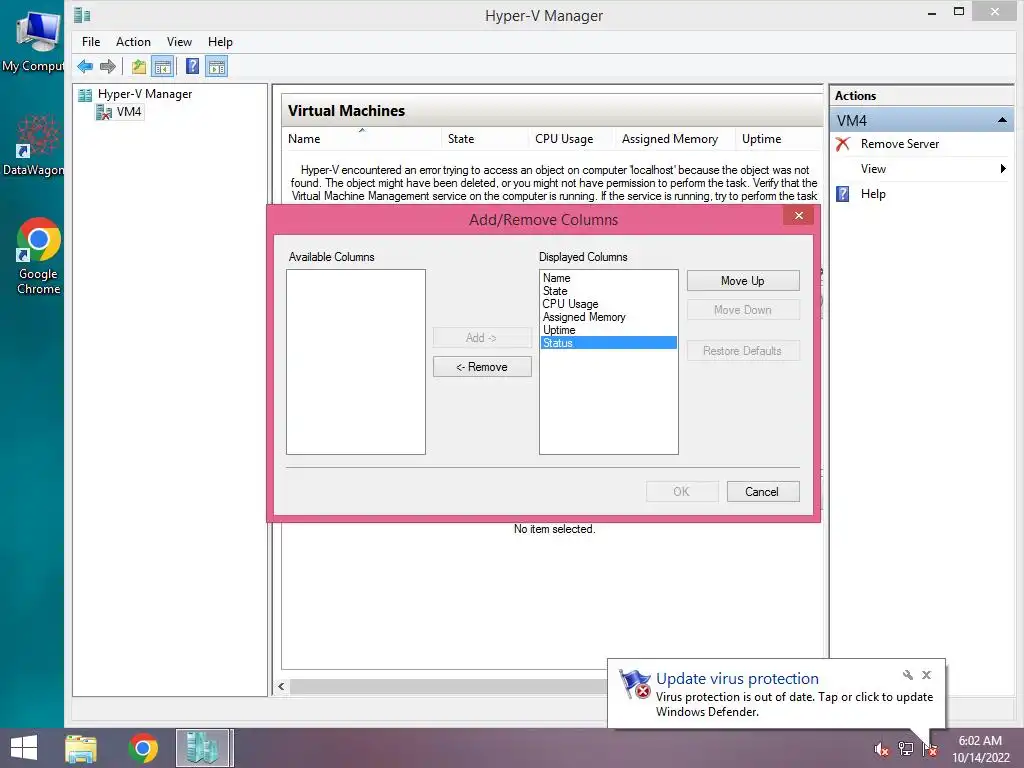This screenshot has height=768, width=1024.
Task: Click the Cancel button
Action: coord(763,492)
